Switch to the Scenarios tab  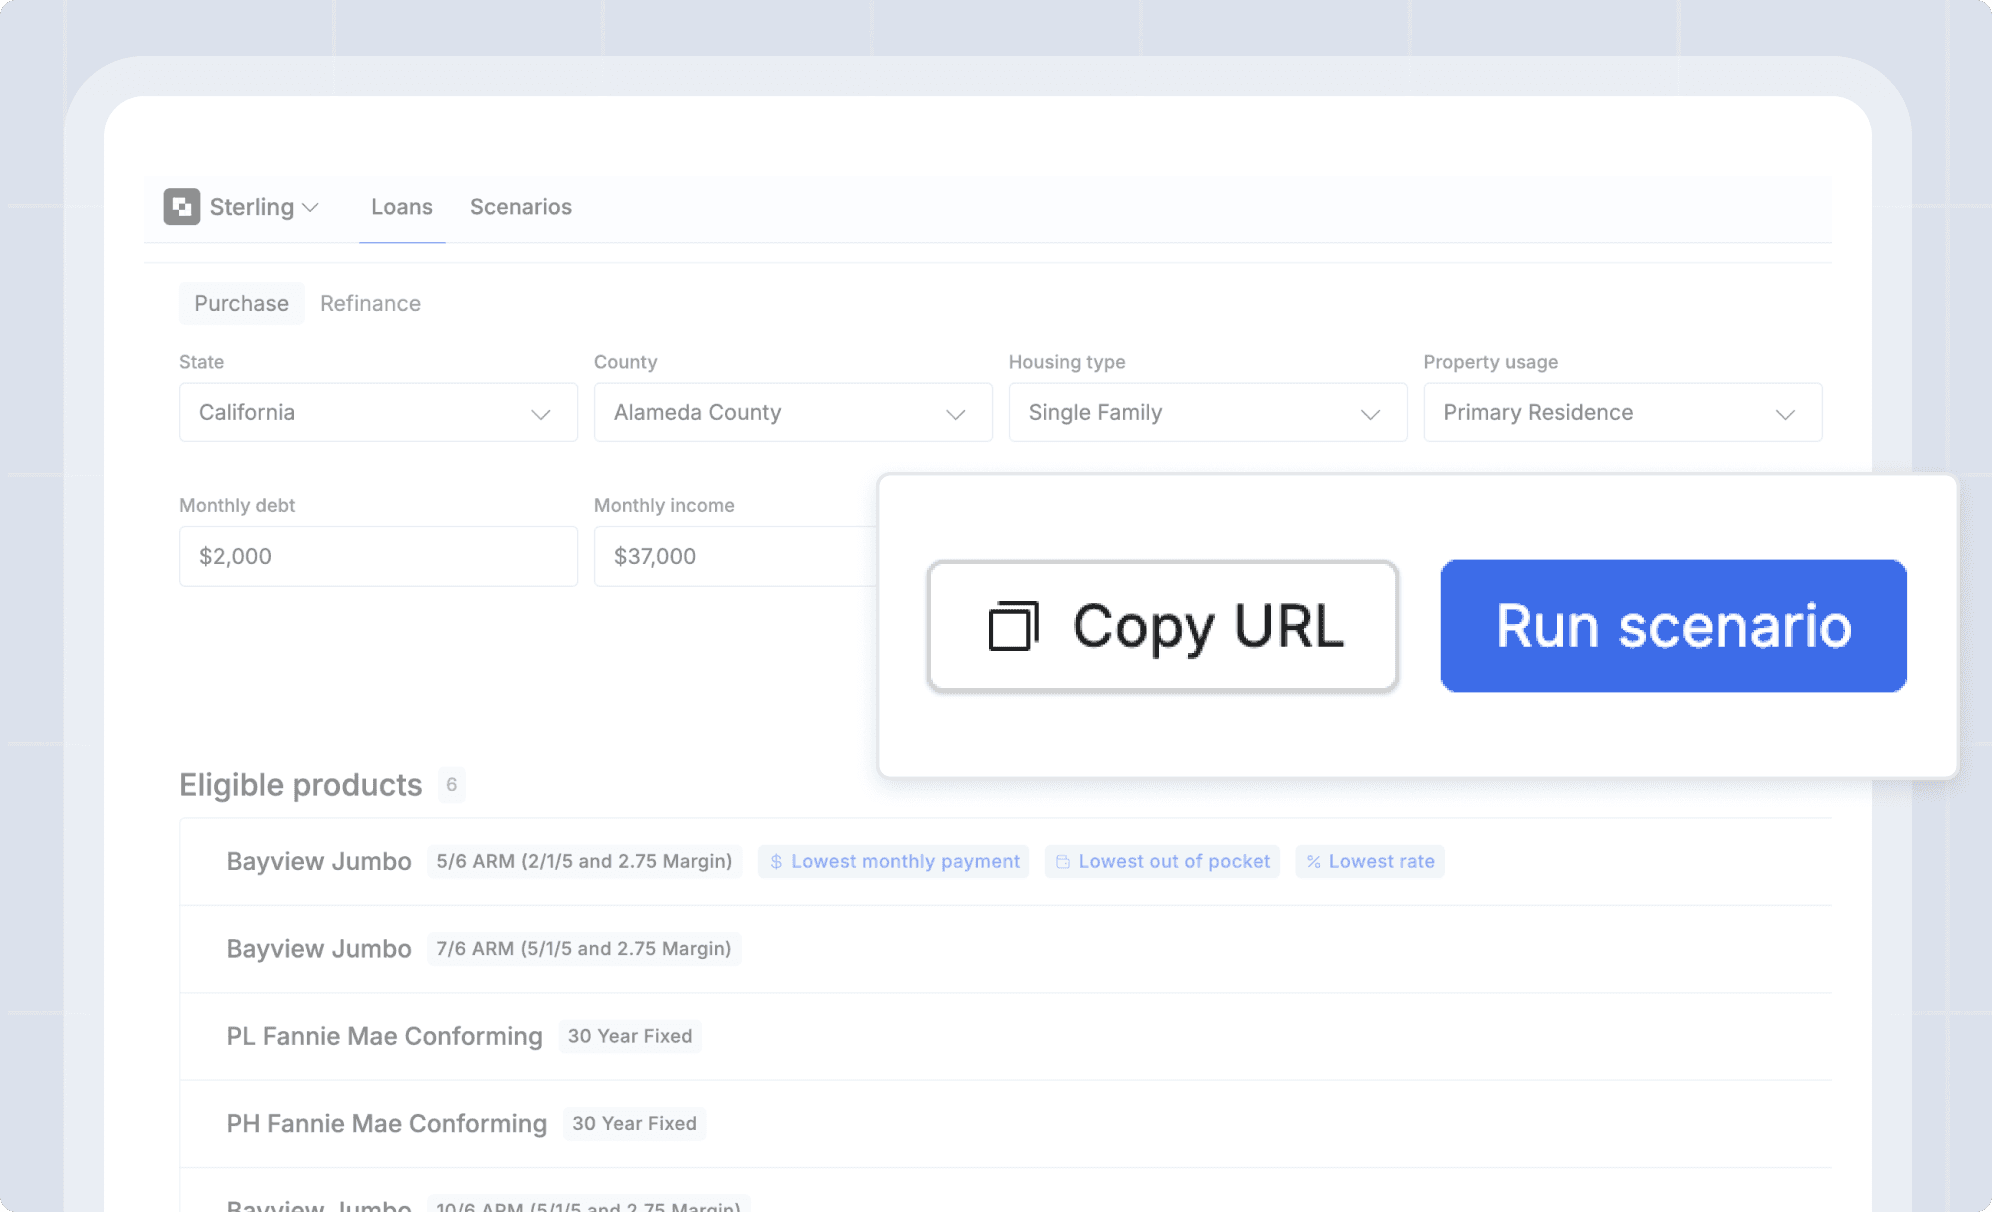[x=520, y=207]
